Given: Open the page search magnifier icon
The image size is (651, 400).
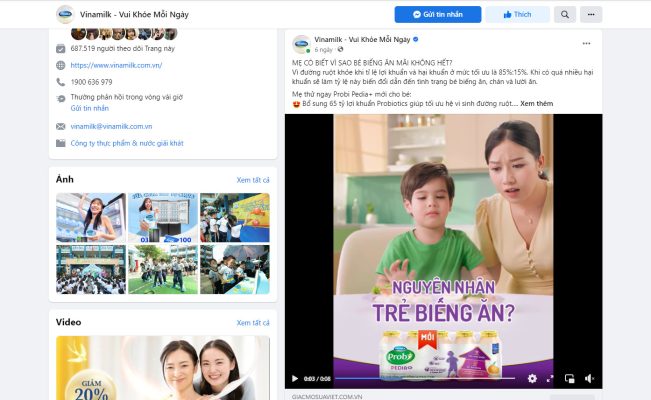Looking at the screenshot, I should pyautogui.click(x=565, y=15).
